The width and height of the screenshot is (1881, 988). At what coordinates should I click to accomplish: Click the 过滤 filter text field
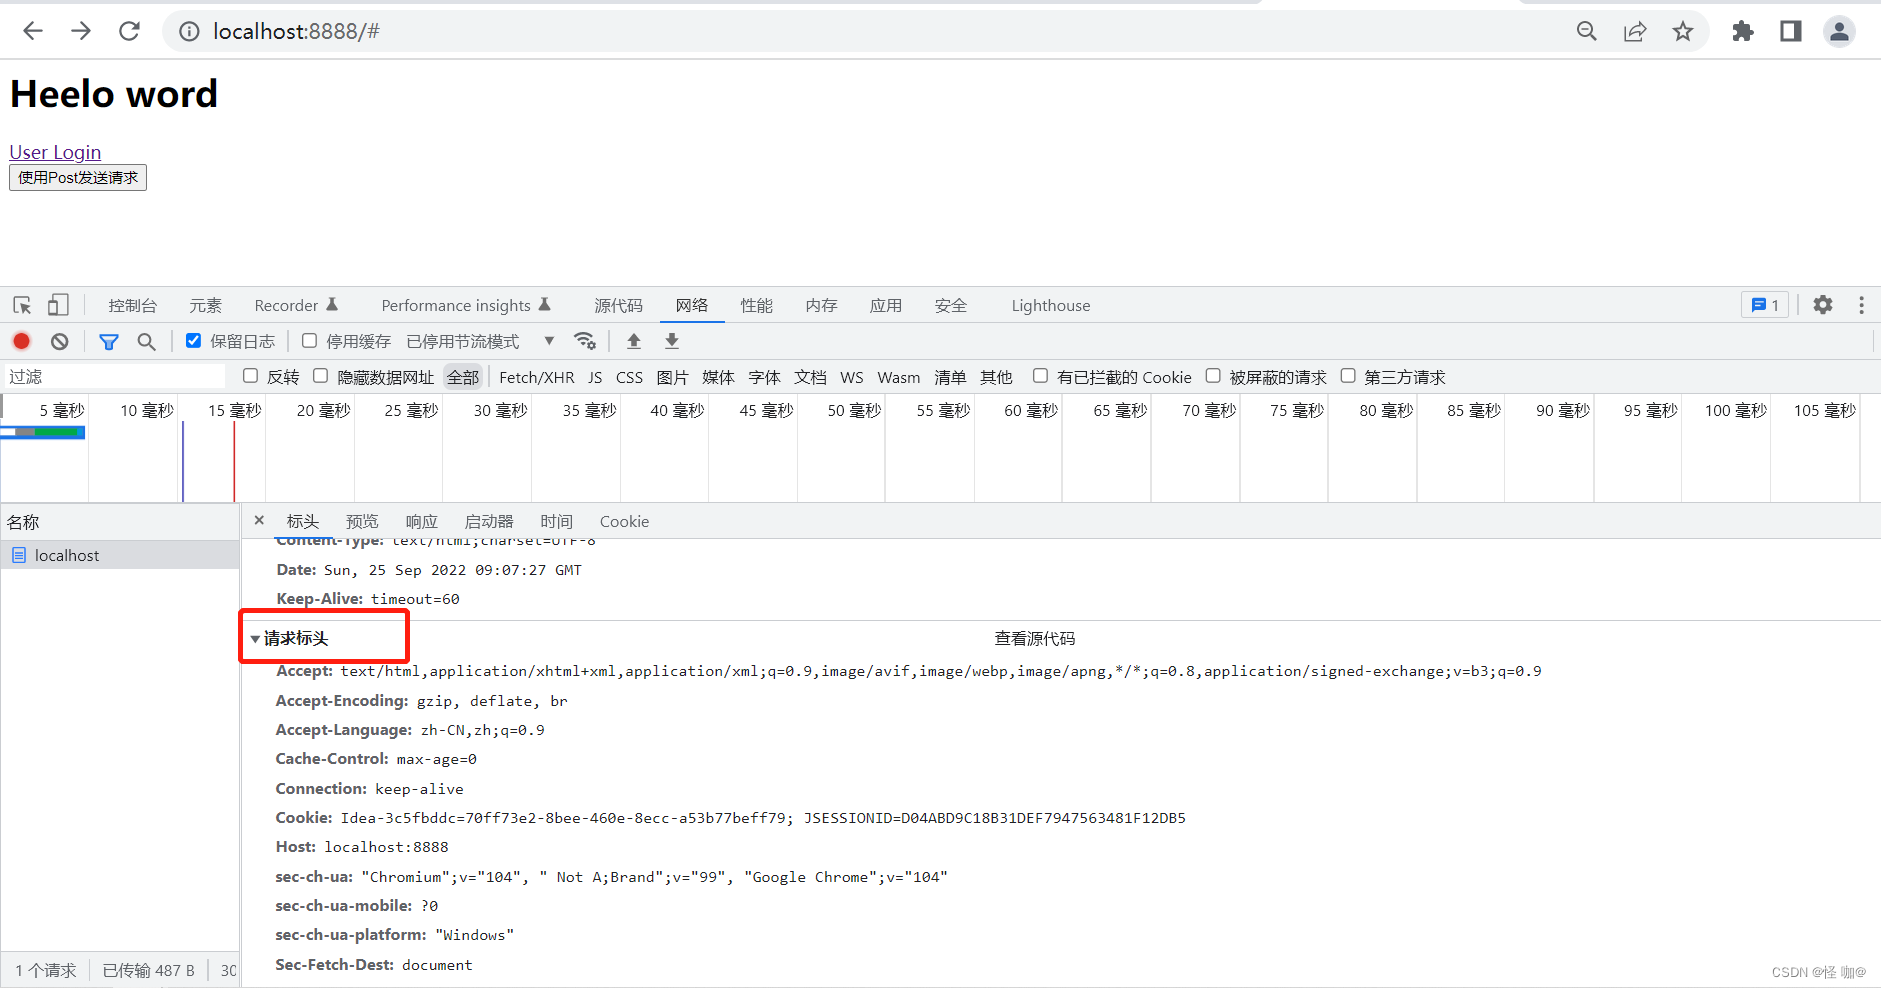(x=115, y=376)
